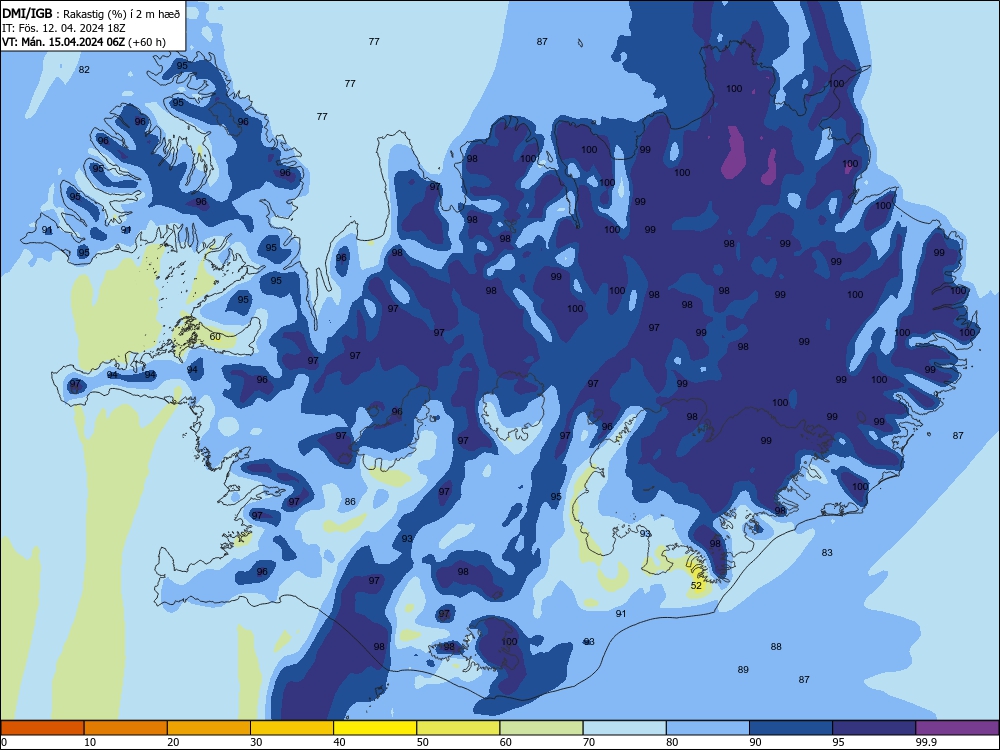Click the pale yellow 50–60 legend swatch

[x=459, y=728]
